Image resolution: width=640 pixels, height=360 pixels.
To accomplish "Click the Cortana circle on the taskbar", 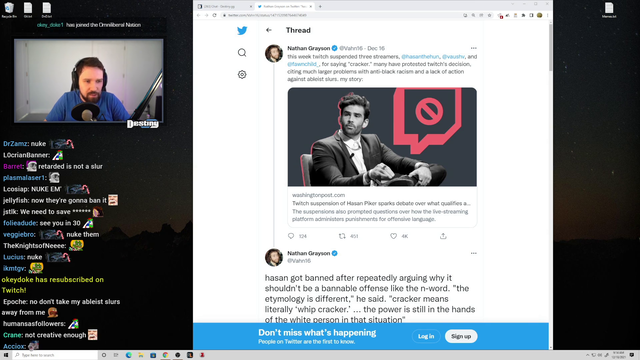I will pyautogui.click(x=104, y=355).
